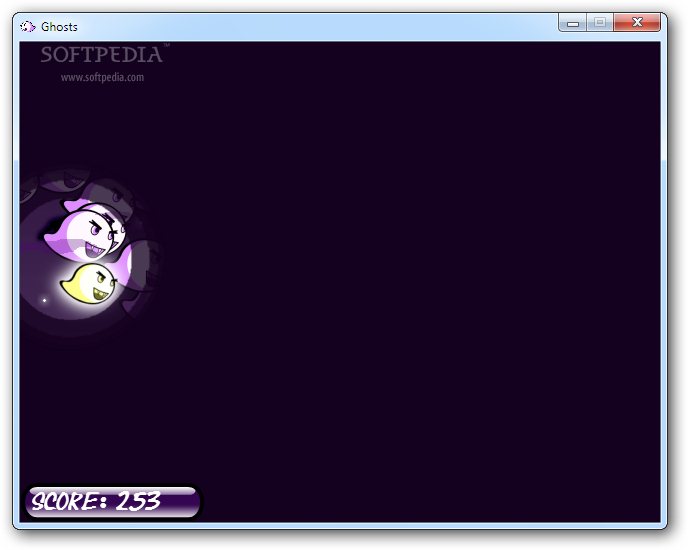
Task: Click the Score 253 panel
Action: 113,501
